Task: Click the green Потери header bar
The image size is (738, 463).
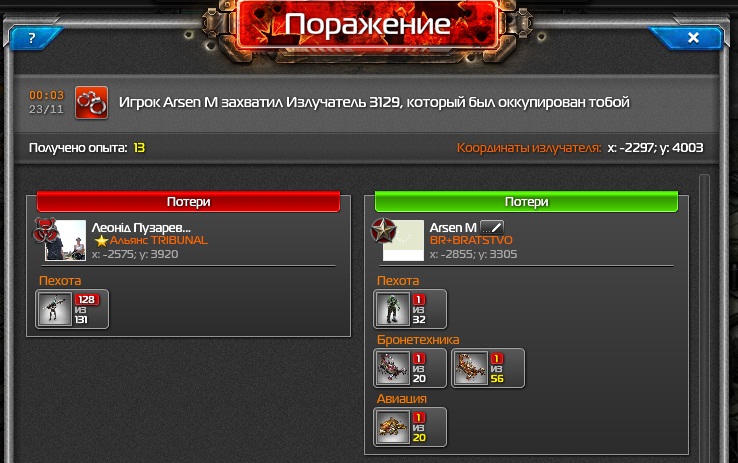Action: (x=526, y=201)
